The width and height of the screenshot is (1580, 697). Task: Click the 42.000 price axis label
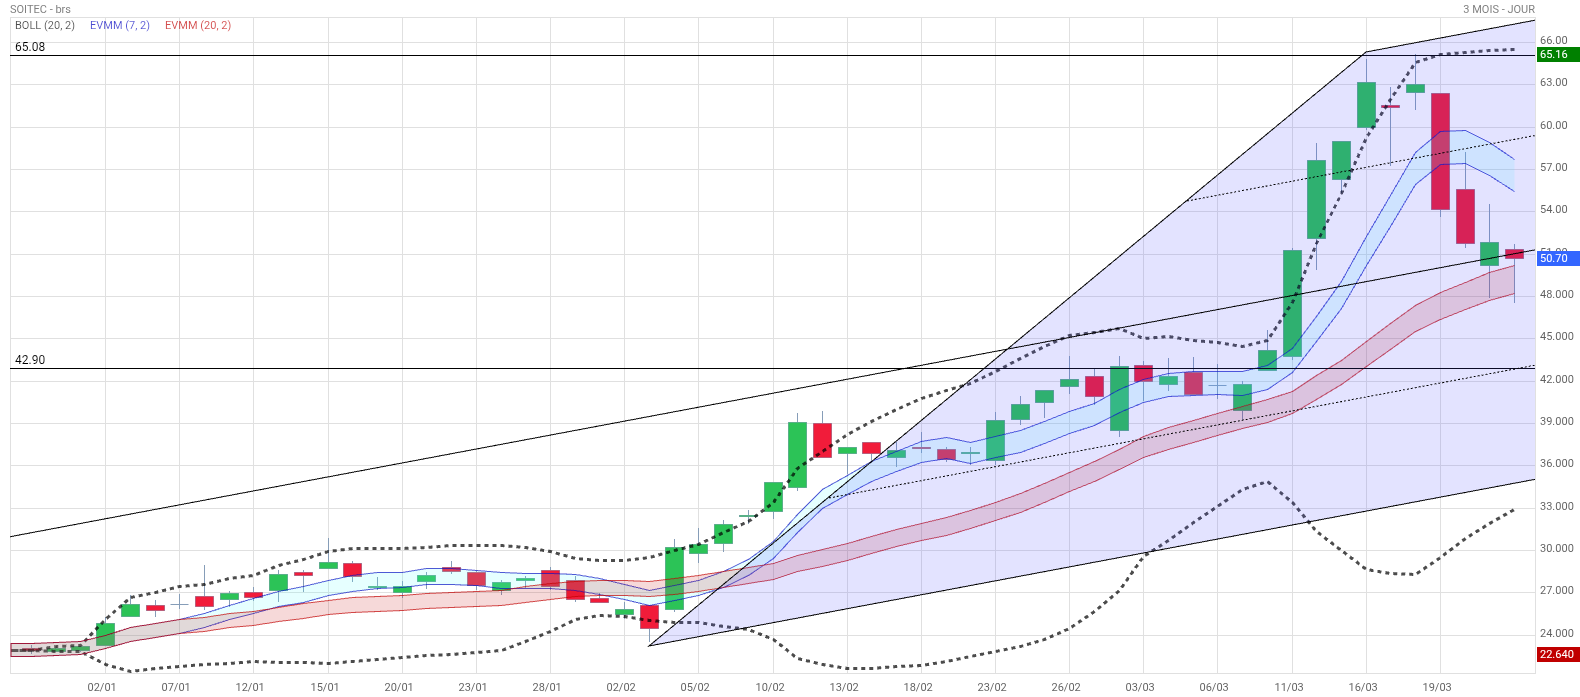tap(1557, 380)
